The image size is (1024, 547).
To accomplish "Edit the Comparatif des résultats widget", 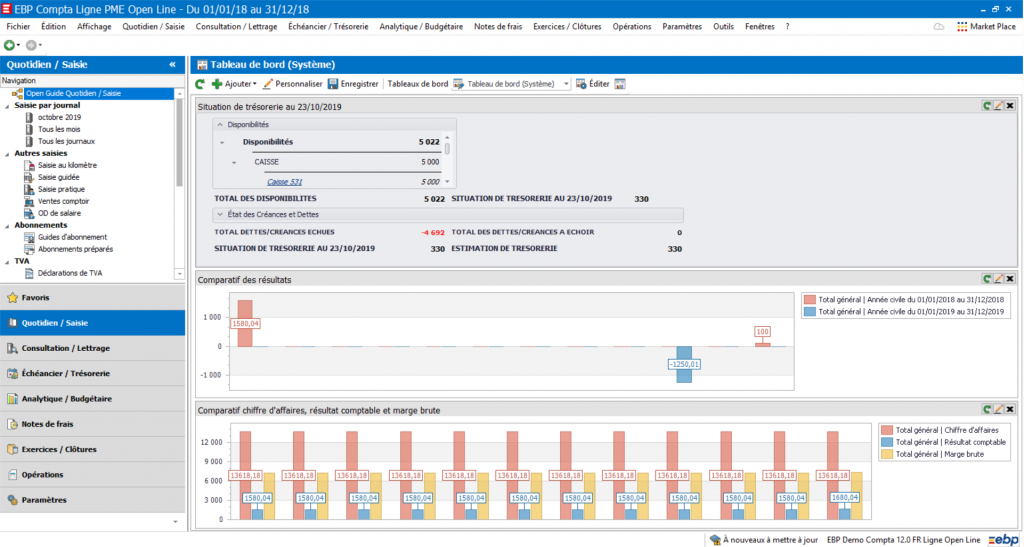I will pyautogui.click(x=998, y=279).
